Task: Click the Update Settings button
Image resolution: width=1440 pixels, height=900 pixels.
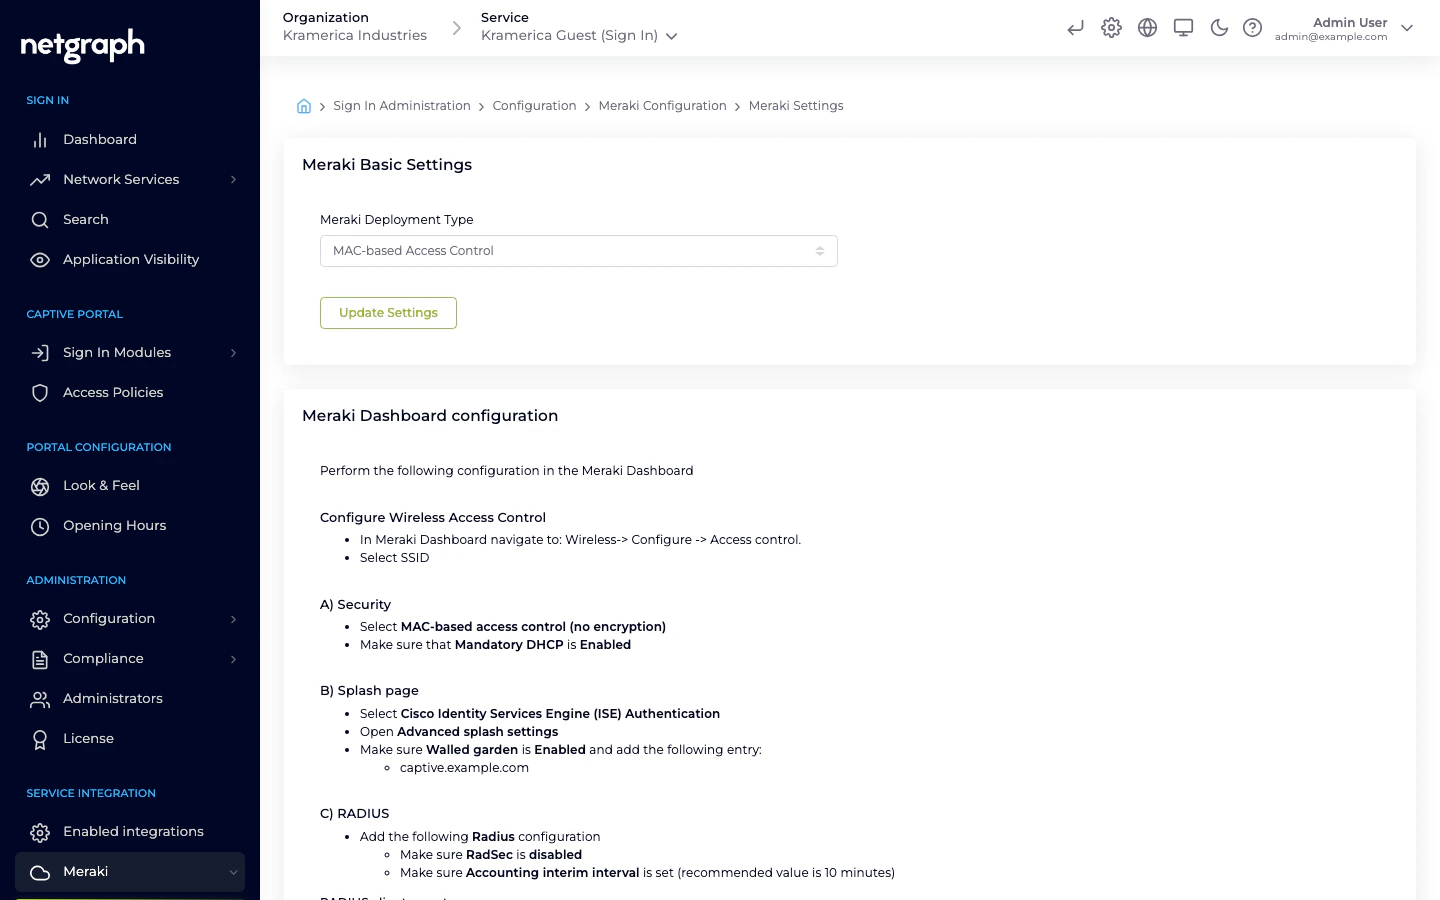Action: click(x=388, y=312)
